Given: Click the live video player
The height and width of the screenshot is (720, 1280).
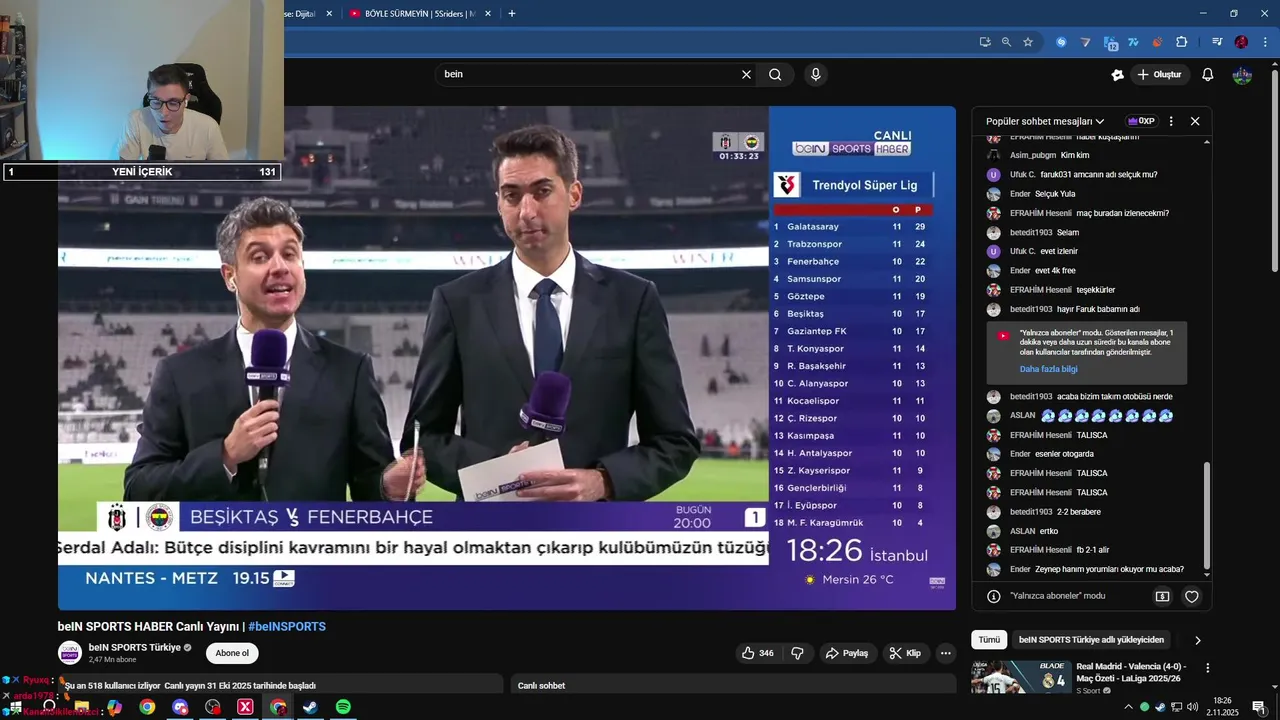Looking at the screenshot, I should coord(507,358).
